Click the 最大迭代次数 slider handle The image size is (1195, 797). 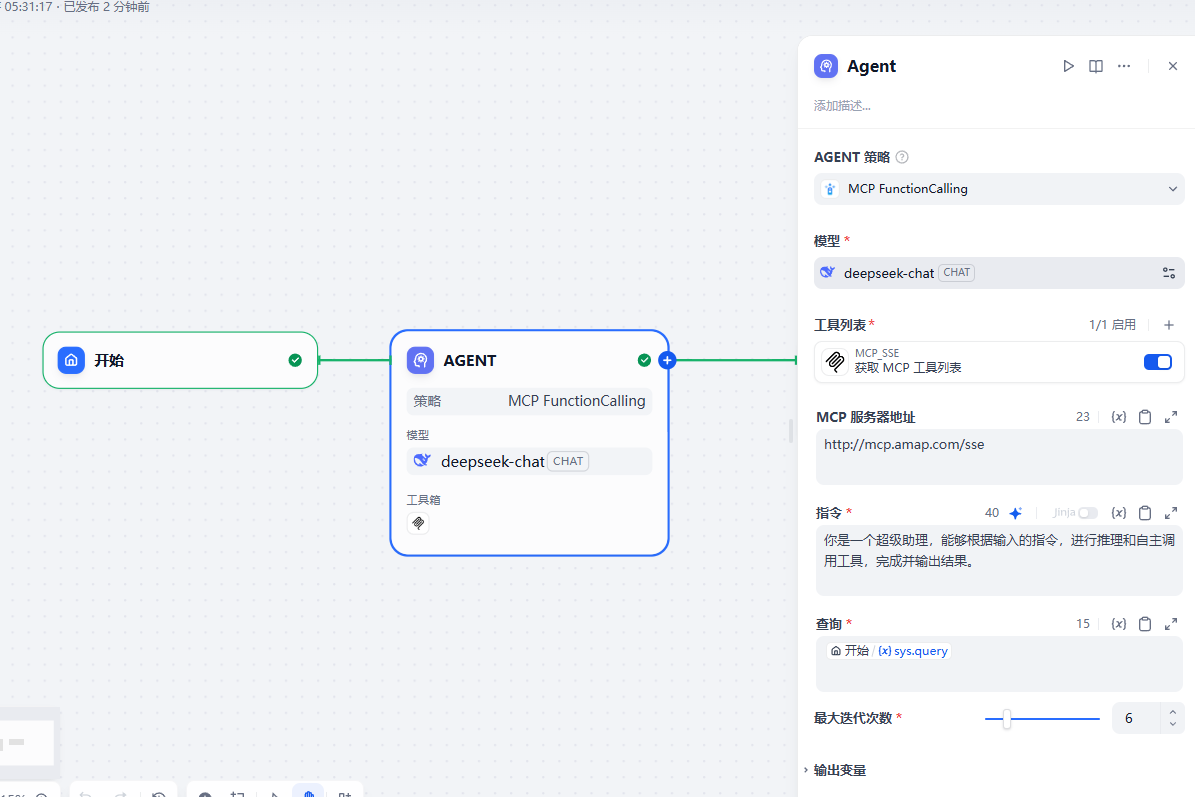pyautogui.click(x=1007, y=718)
